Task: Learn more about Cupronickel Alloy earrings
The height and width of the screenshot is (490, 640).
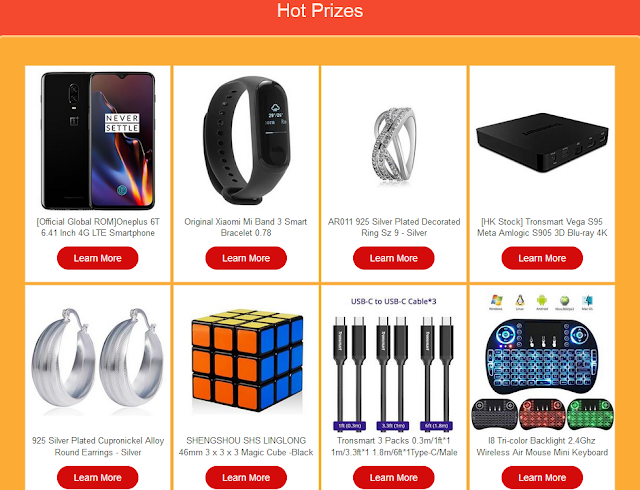Action: pyautogui.click(x=98, y=477)
